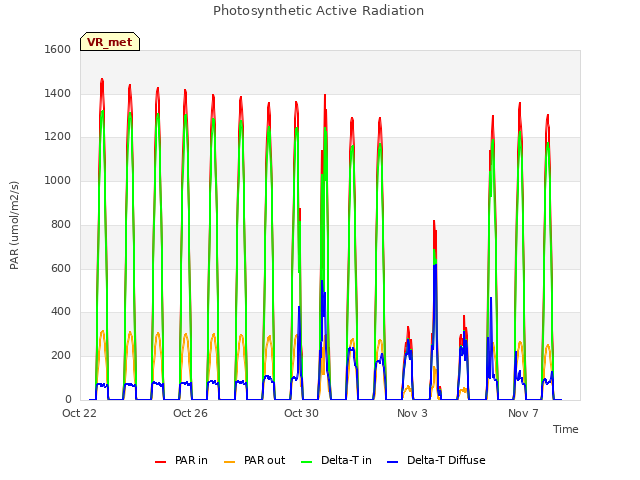Screen dimensions: 640x480
Task: Click the red PAR in peak of 1400 after Oct 30
Action: 325,96
